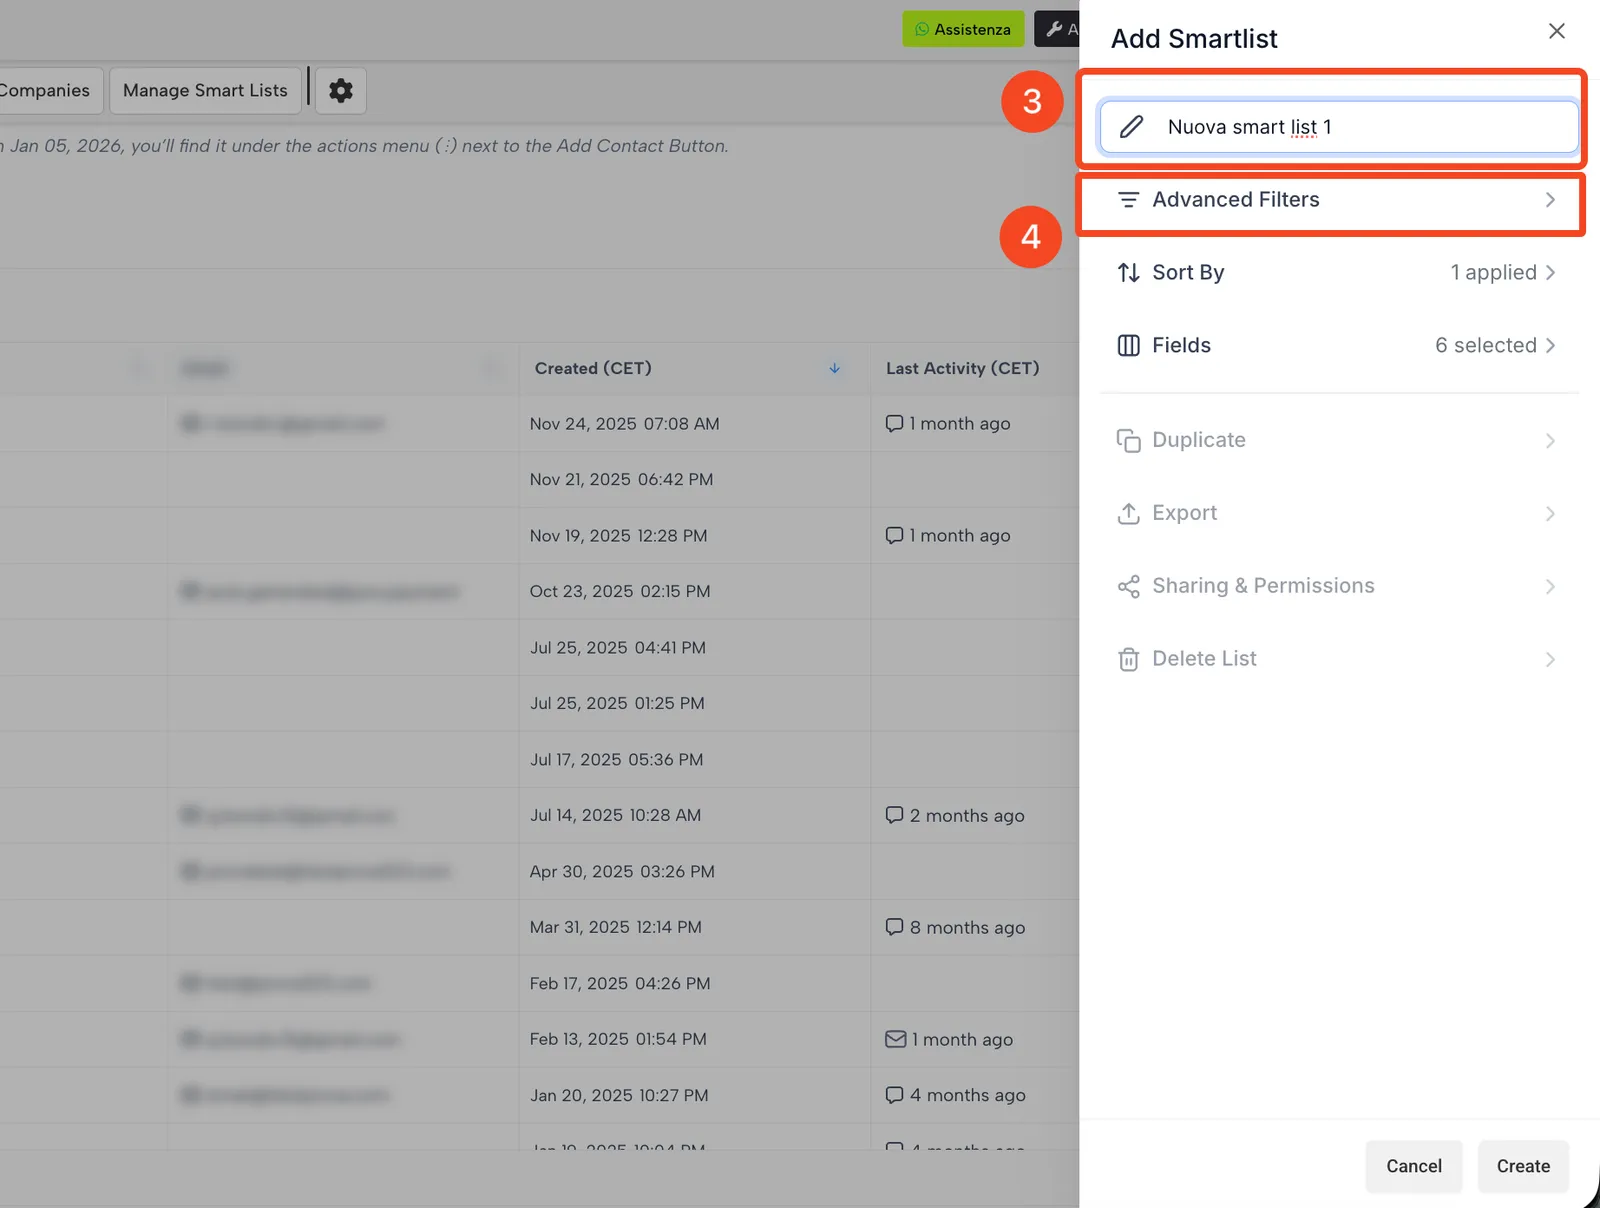
Task: Click the Created column sort arrow
Action: click(x=834, y=369)
